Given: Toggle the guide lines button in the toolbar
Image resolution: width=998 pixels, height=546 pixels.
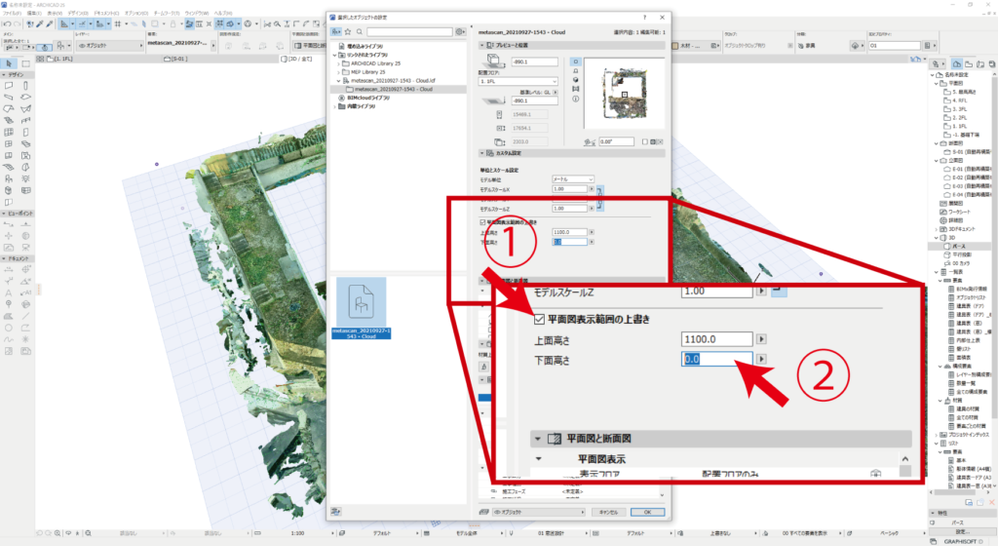Looking at the screenshot, I should 81,24.
